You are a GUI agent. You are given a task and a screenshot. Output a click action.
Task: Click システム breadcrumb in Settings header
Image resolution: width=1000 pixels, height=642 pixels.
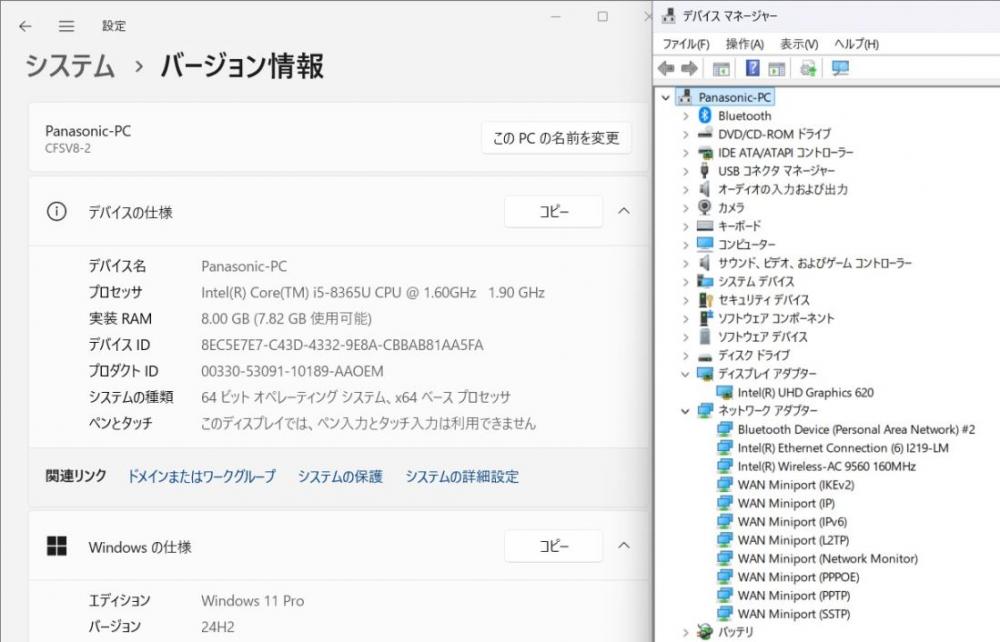click(70, 66)
